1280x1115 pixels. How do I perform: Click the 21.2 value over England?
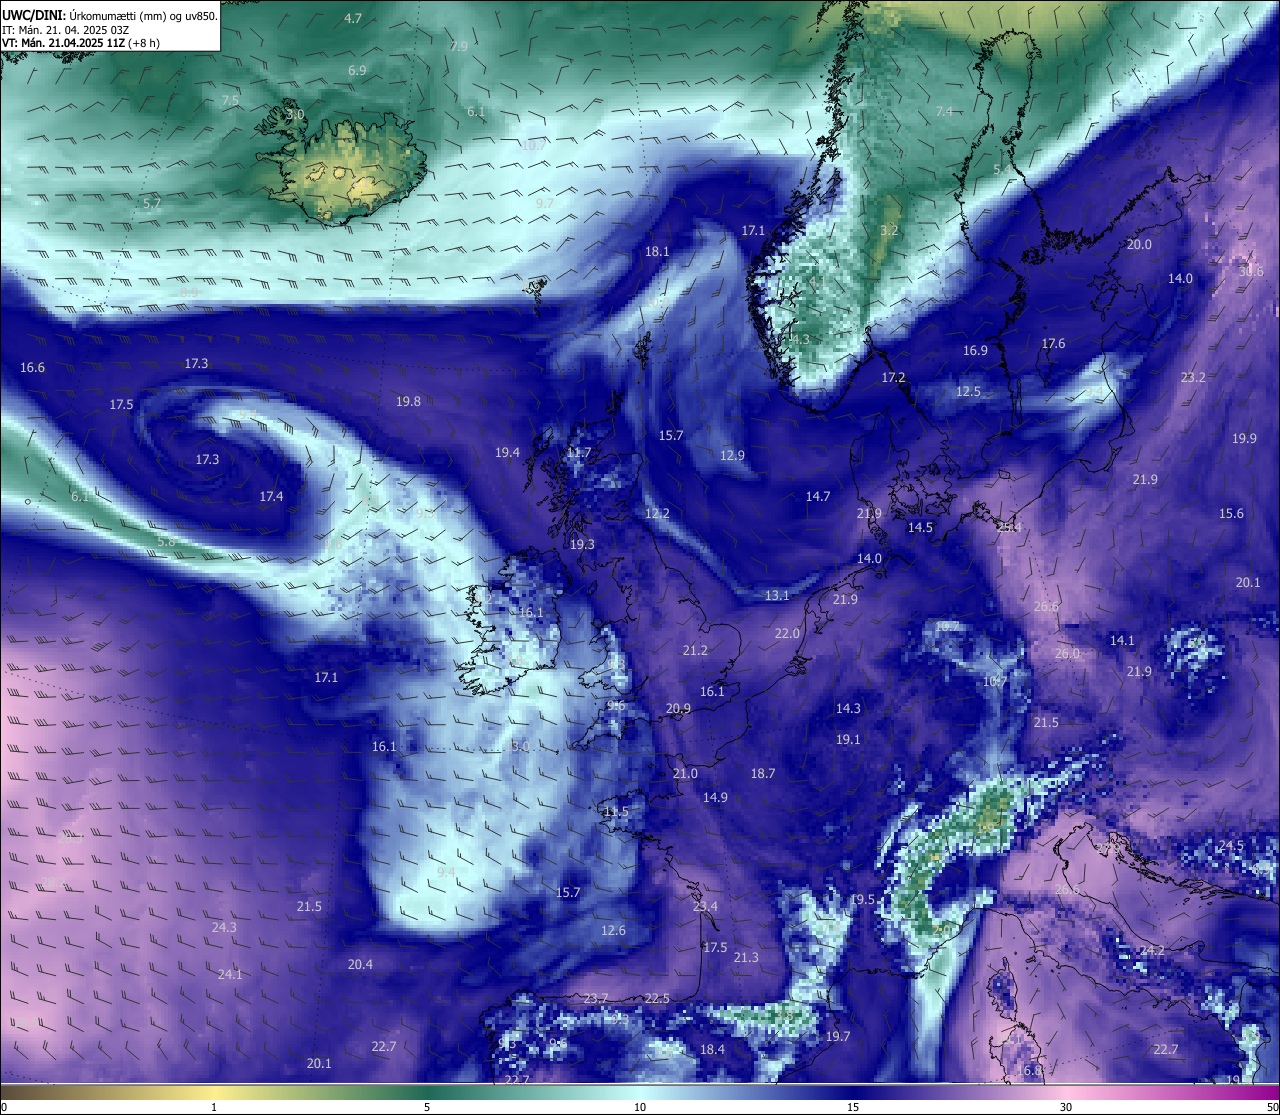click(x=695, y=651)
